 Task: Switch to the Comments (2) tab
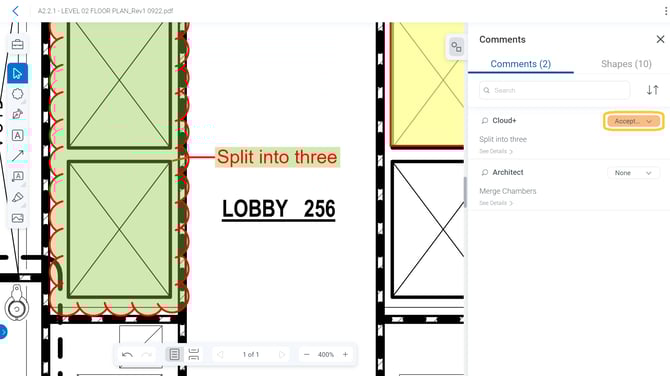520,64
